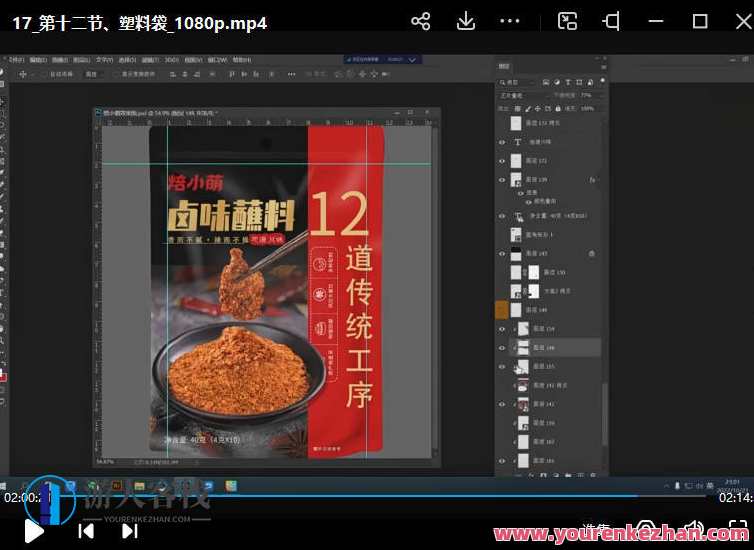Viewport: 754px width, 550px height.
Task: Filter layers by shape layers
Action: point(579,83)
